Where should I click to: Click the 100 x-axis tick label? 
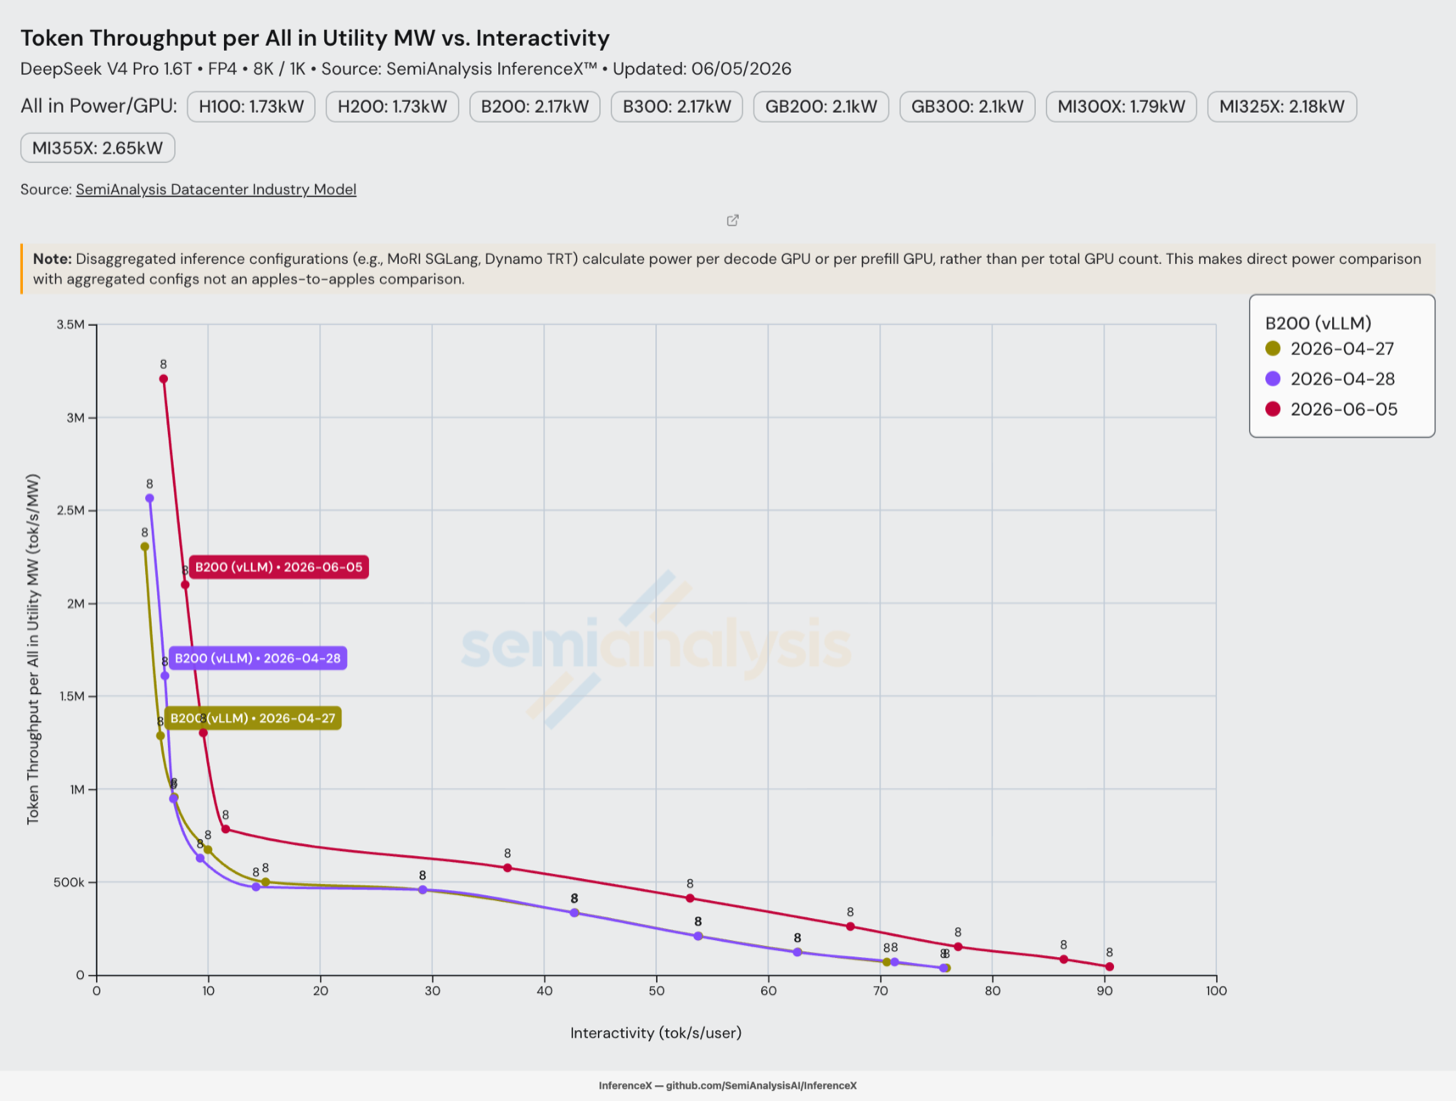(1216, 991)
